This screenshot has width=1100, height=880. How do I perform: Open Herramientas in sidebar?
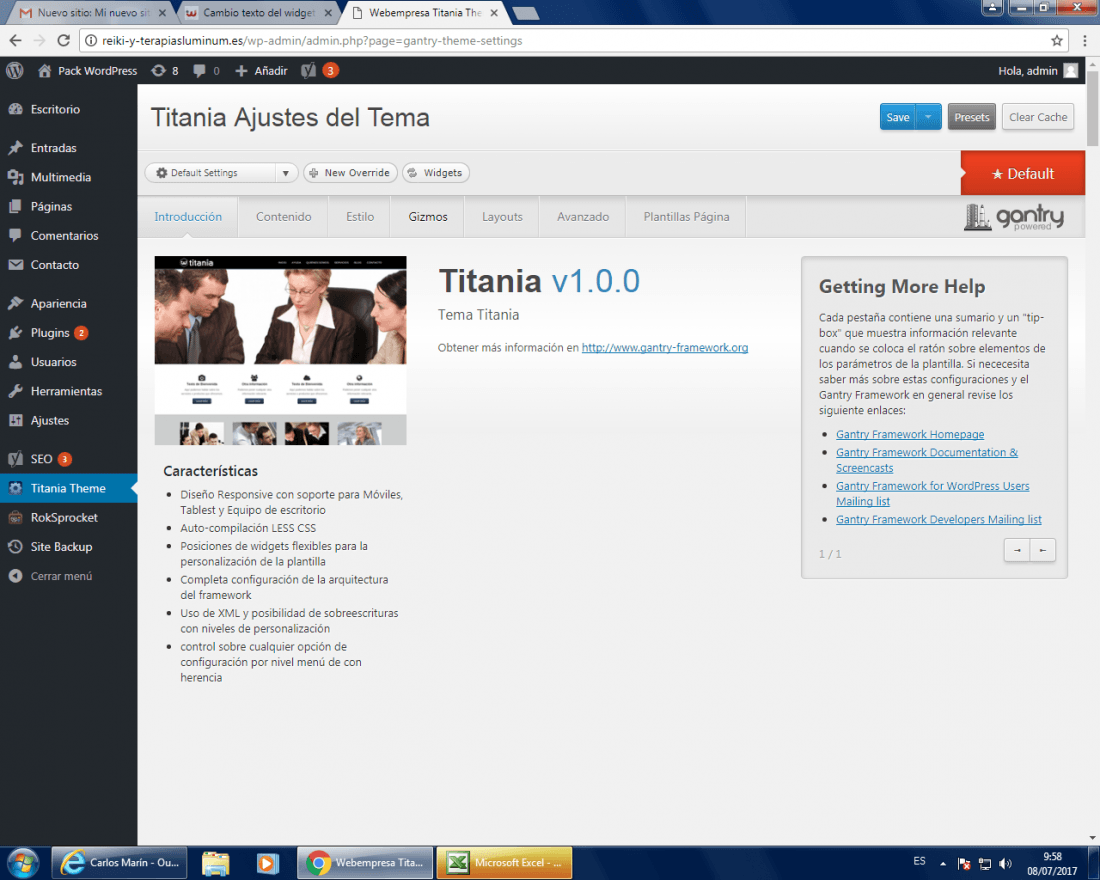(68, 392)
